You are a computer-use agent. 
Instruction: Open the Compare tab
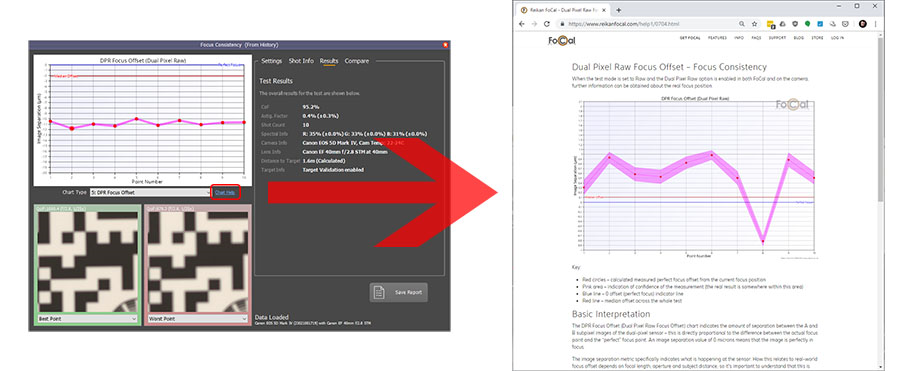[356, 61]
